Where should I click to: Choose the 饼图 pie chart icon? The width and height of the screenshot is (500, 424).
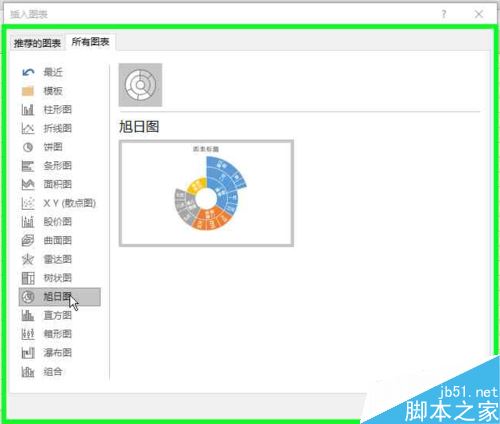(x=28, y=147)
